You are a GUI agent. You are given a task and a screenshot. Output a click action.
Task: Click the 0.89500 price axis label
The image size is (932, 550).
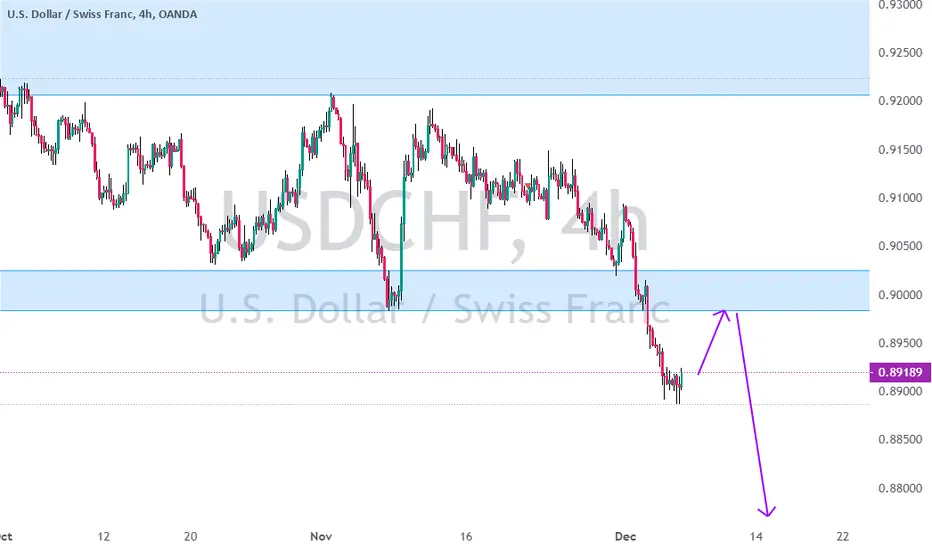click(900, 342)
